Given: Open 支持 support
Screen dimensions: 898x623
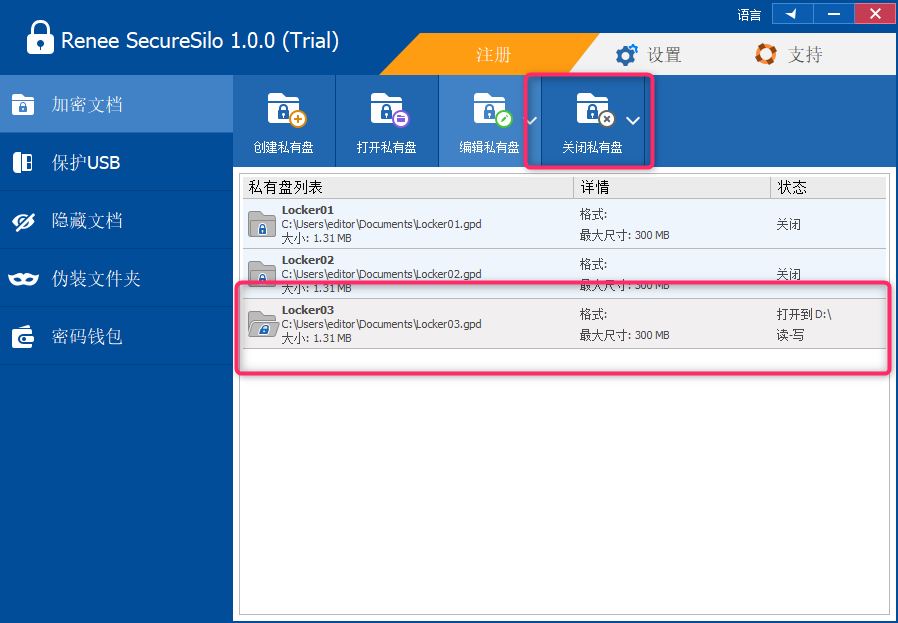Looking at the screenshot, I should click(789, 55).
